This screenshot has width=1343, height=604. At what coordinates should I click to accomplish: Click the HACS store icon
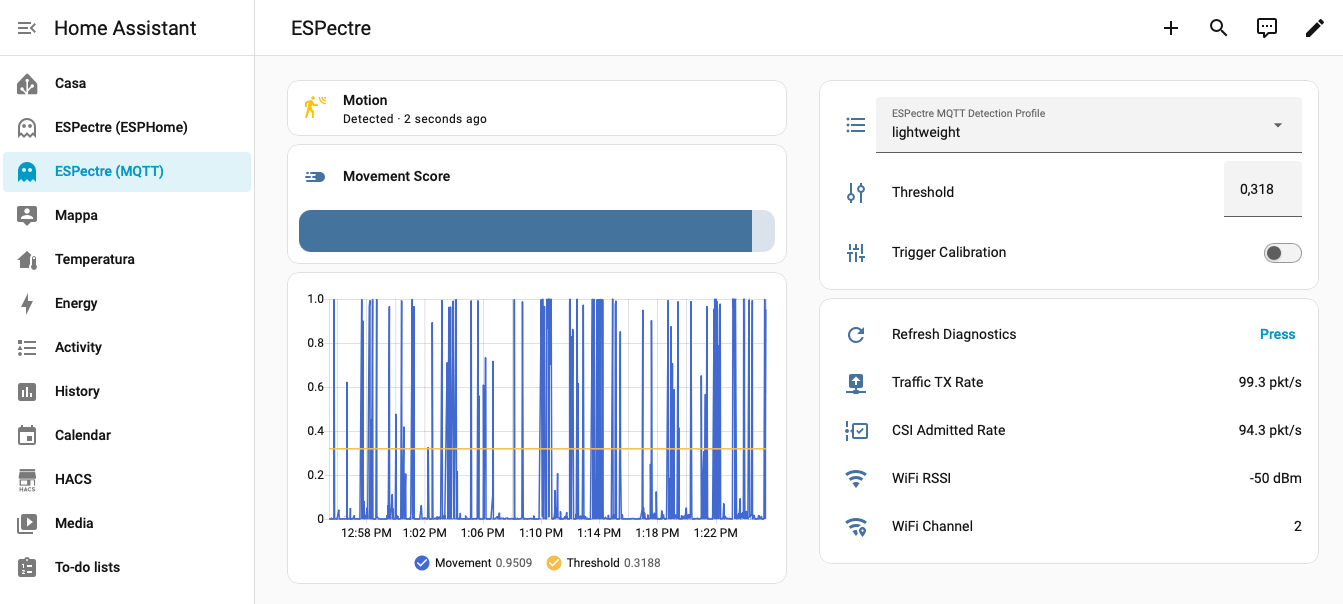coord(27,480)
